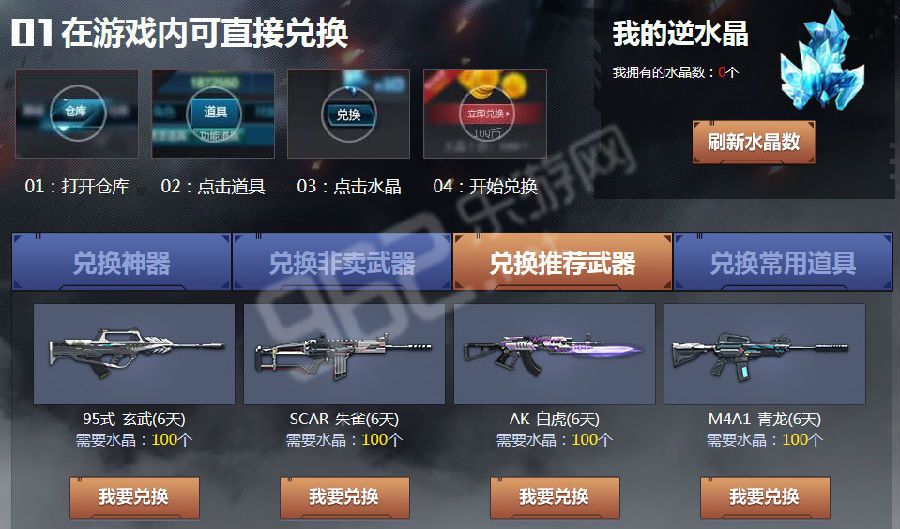Select the 兑换推荐武器 tab
The width and height of the screenshot is (900, 529).
[x=562, y=262]
